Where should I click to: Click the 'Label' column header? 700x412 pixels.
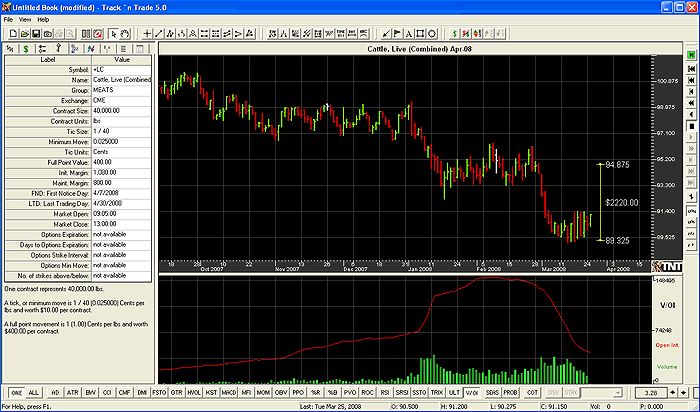point(48,60)
